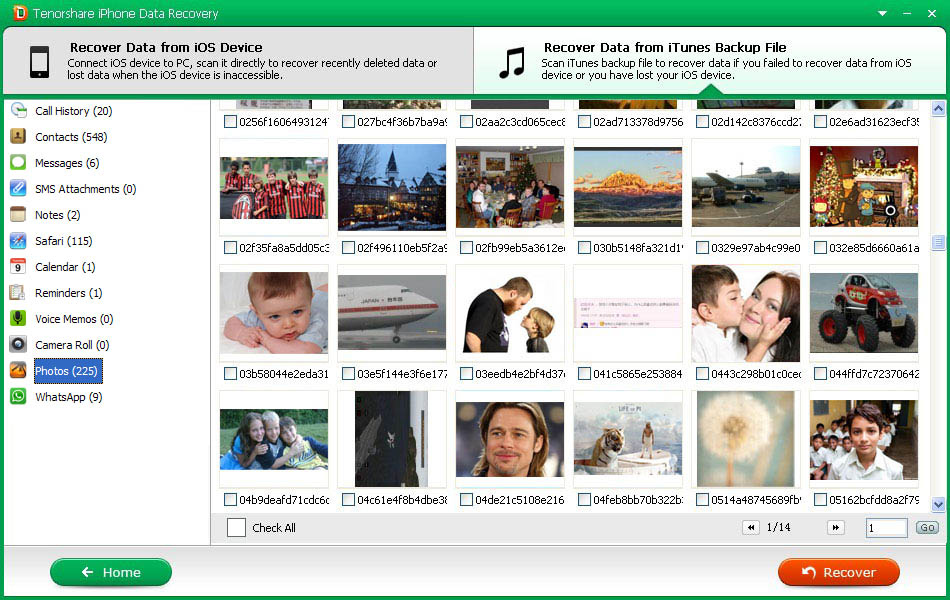Open the Messages speech bubble icon
The width and height of the screenshot is (950, 600).
point(18,163)
